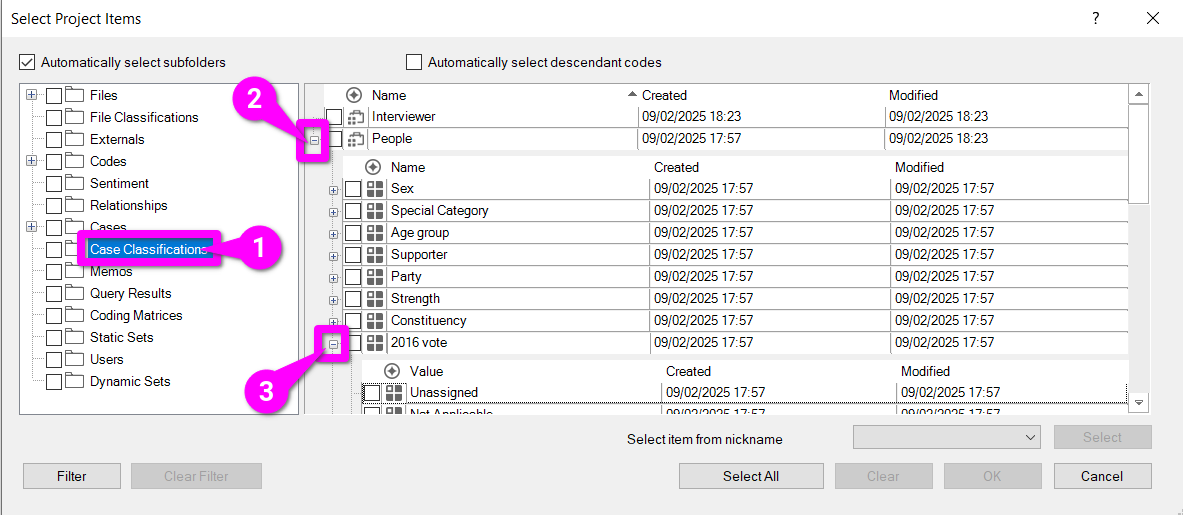Click the People classification icon

click(x=356, y=139)
